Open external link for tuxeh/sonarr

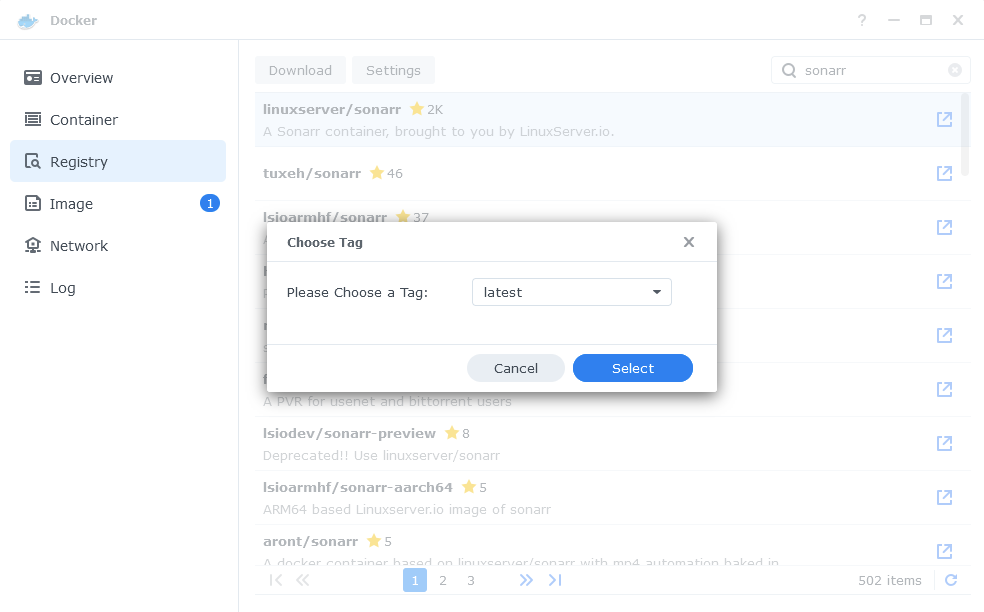[944, 173]
